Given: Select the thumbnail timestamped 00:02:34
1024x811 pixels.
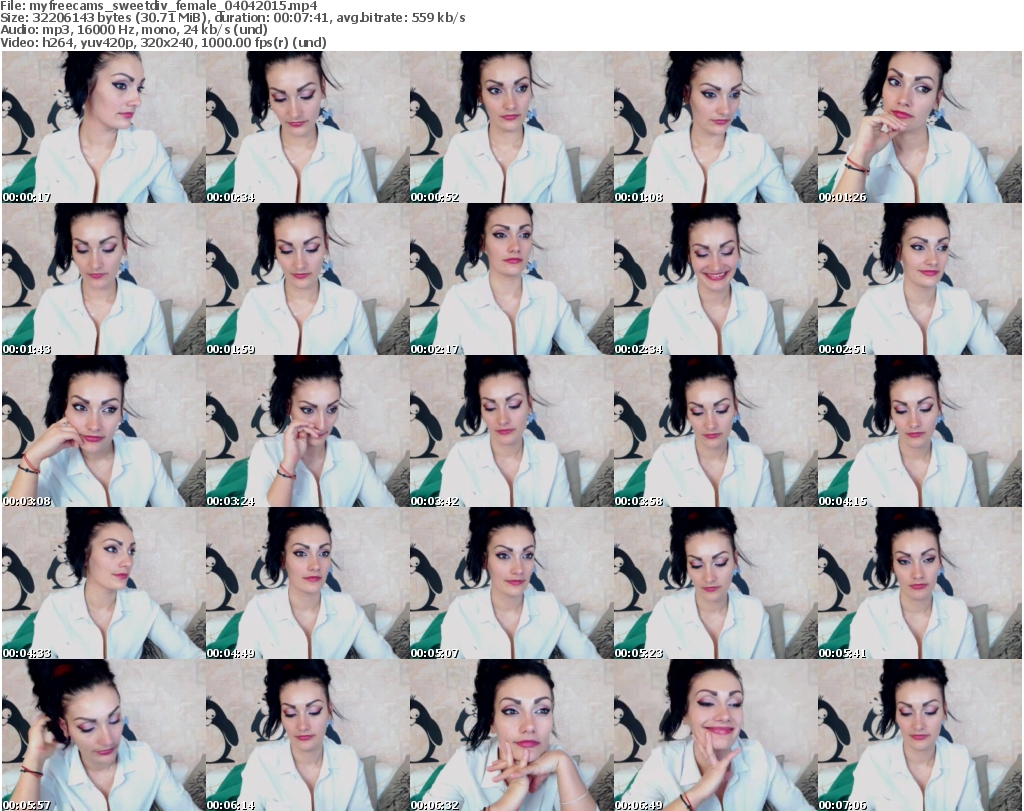Looking at the screenshot, I should coord(715,279).
